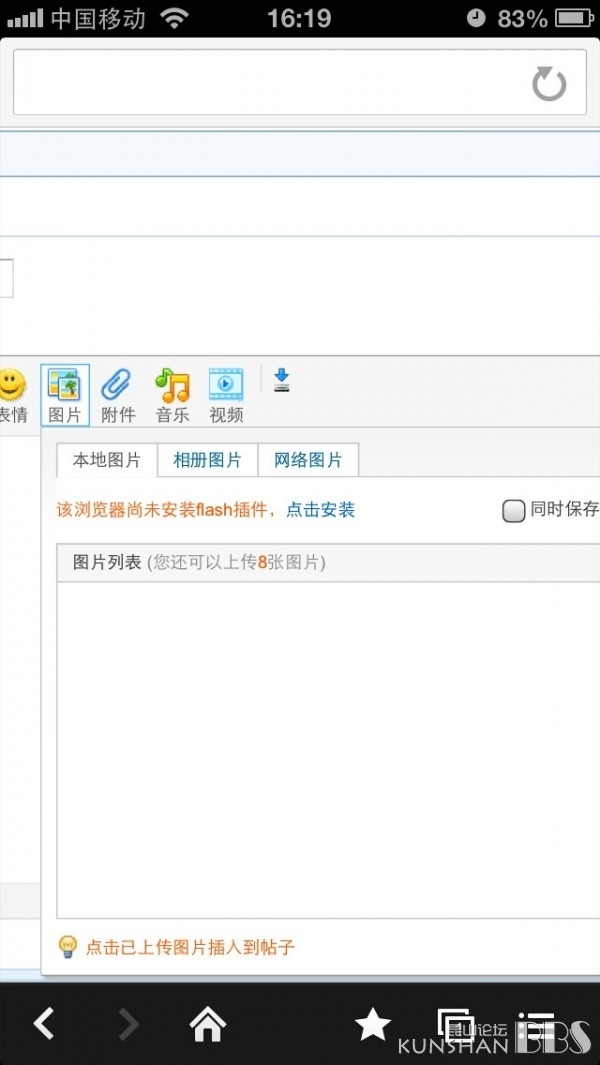Click the empty 图片列表 upload area
The image size is (600, 1065).
pos(328,750)
